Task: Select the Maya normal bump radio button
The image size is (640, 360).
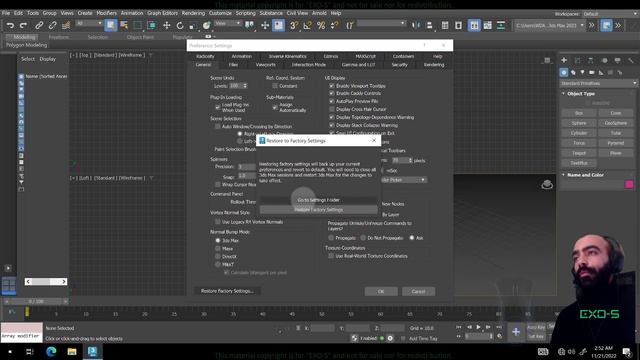Action: 218,248
